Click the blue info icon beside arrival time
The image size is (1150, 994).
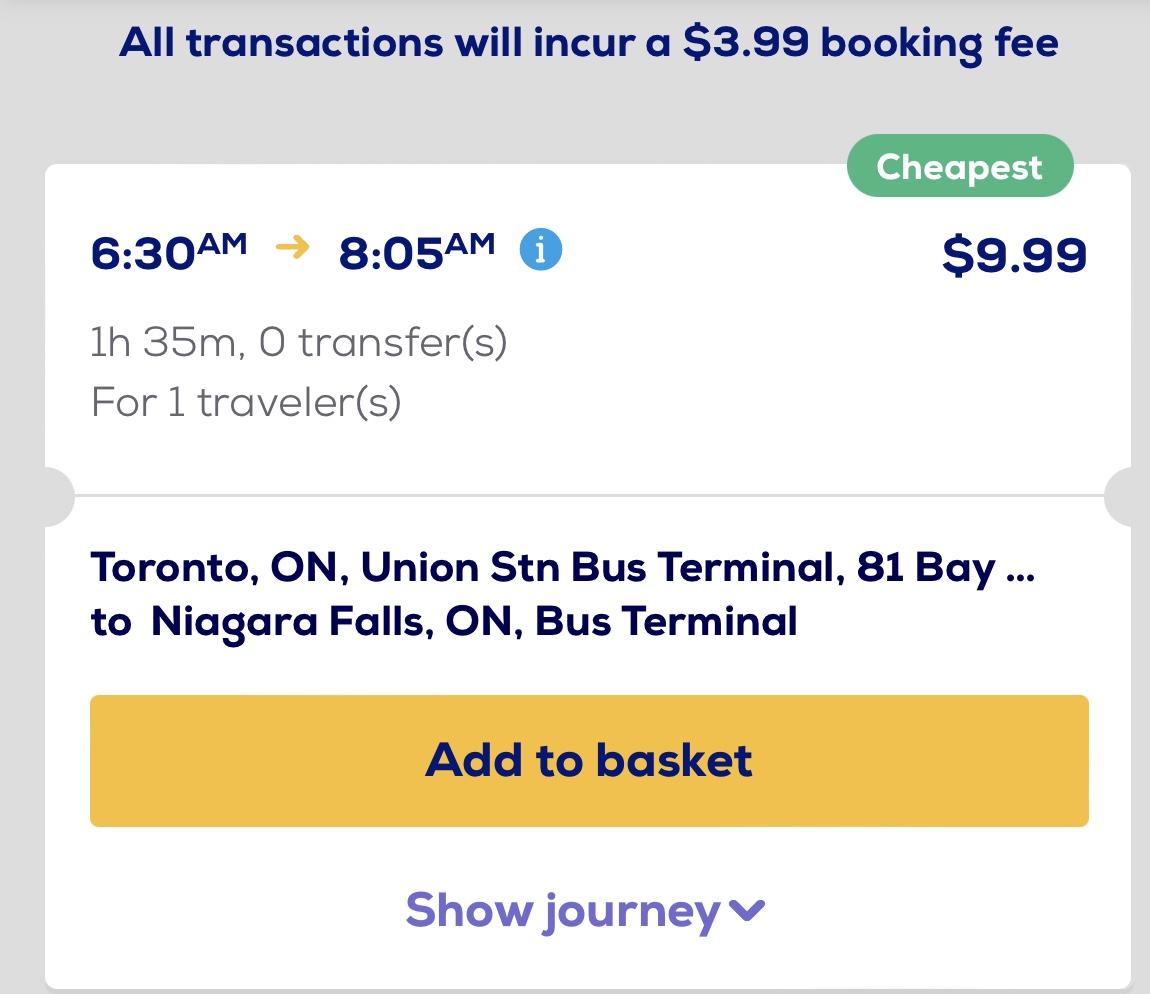[x=541, y=250]
